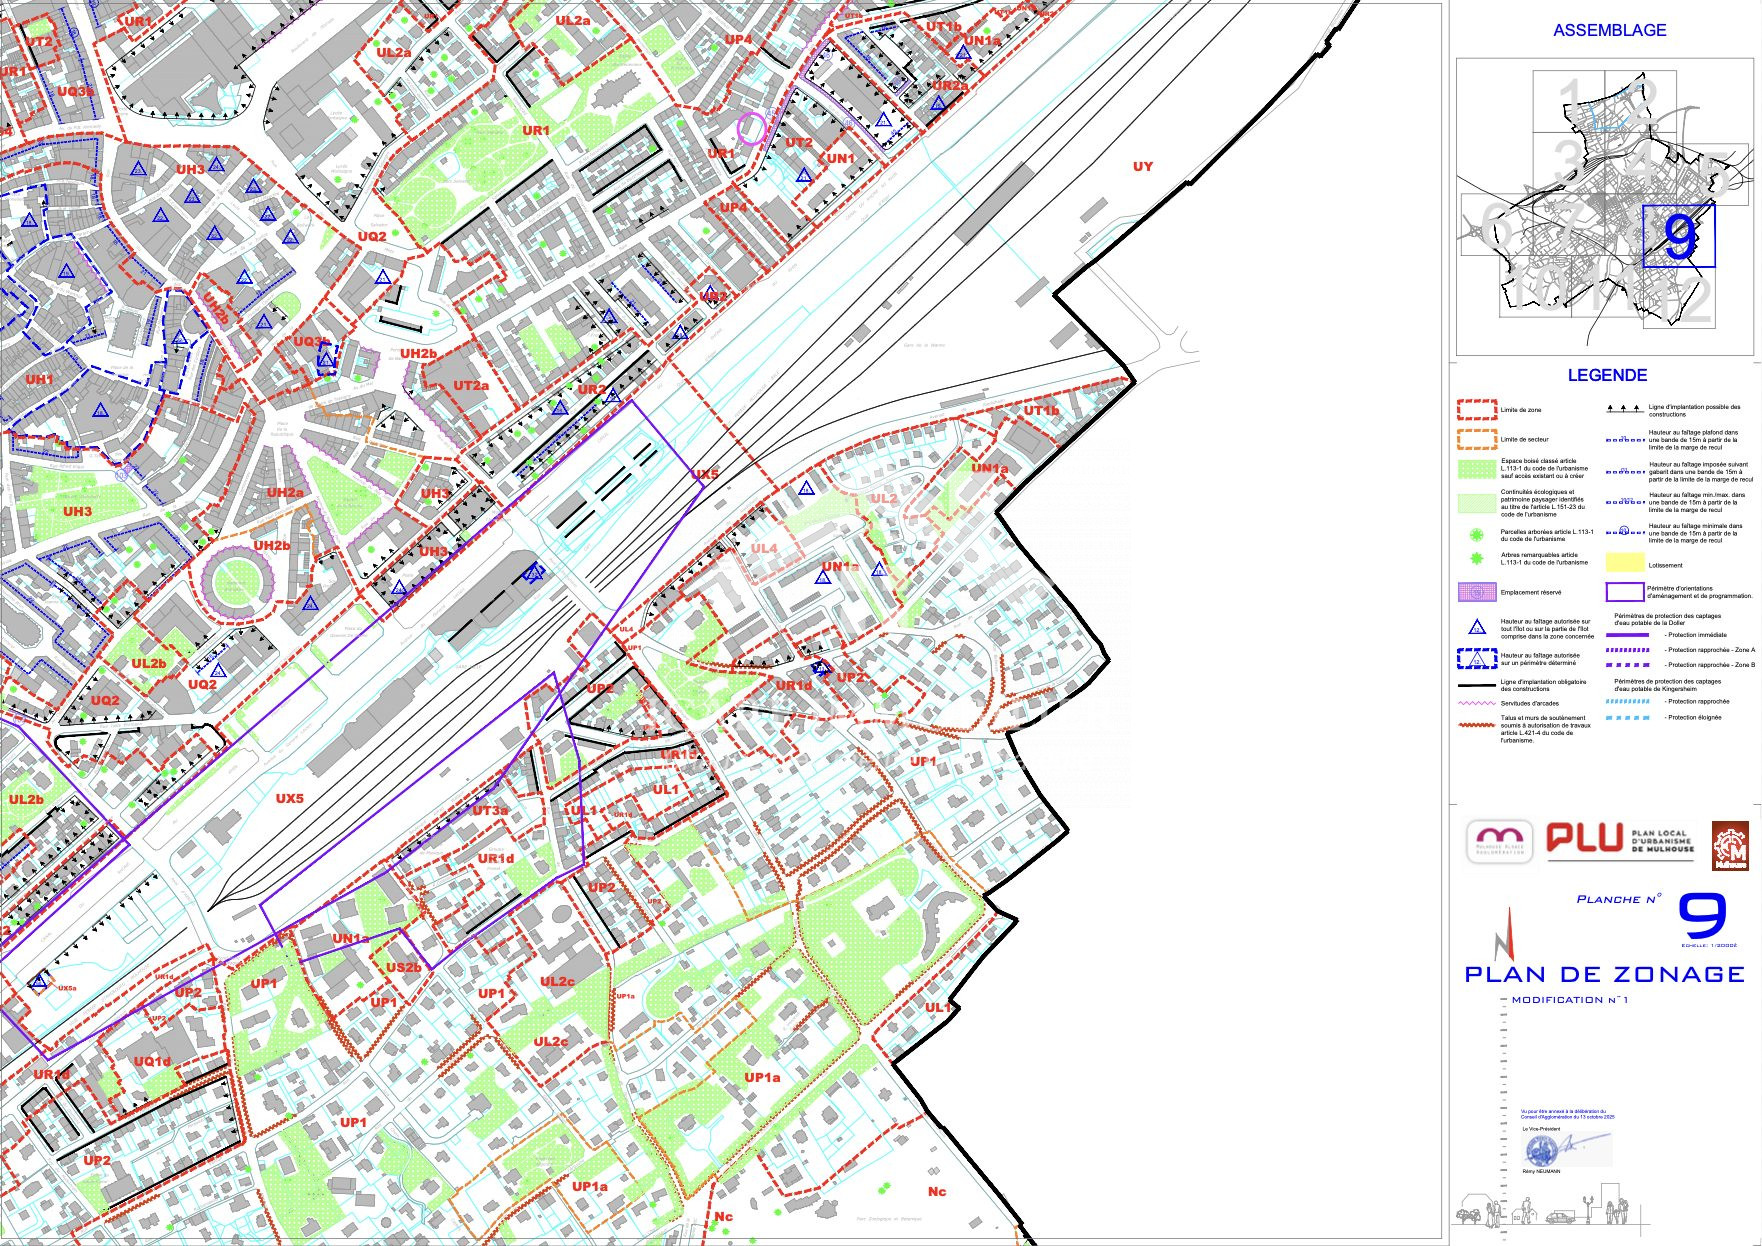Click the 'ASSEMBLAGE' heading
The height and width of the screenshot is (1246, 1762).
[1609, 30]
